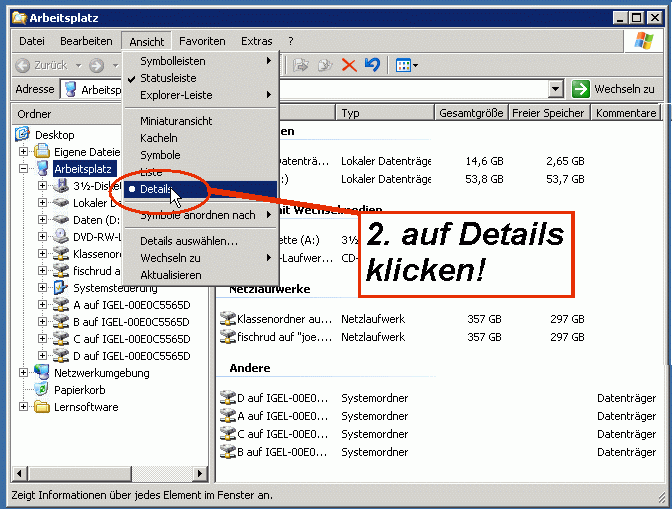Expand the Lernsoftware folder node

click(x=25, y=407)
